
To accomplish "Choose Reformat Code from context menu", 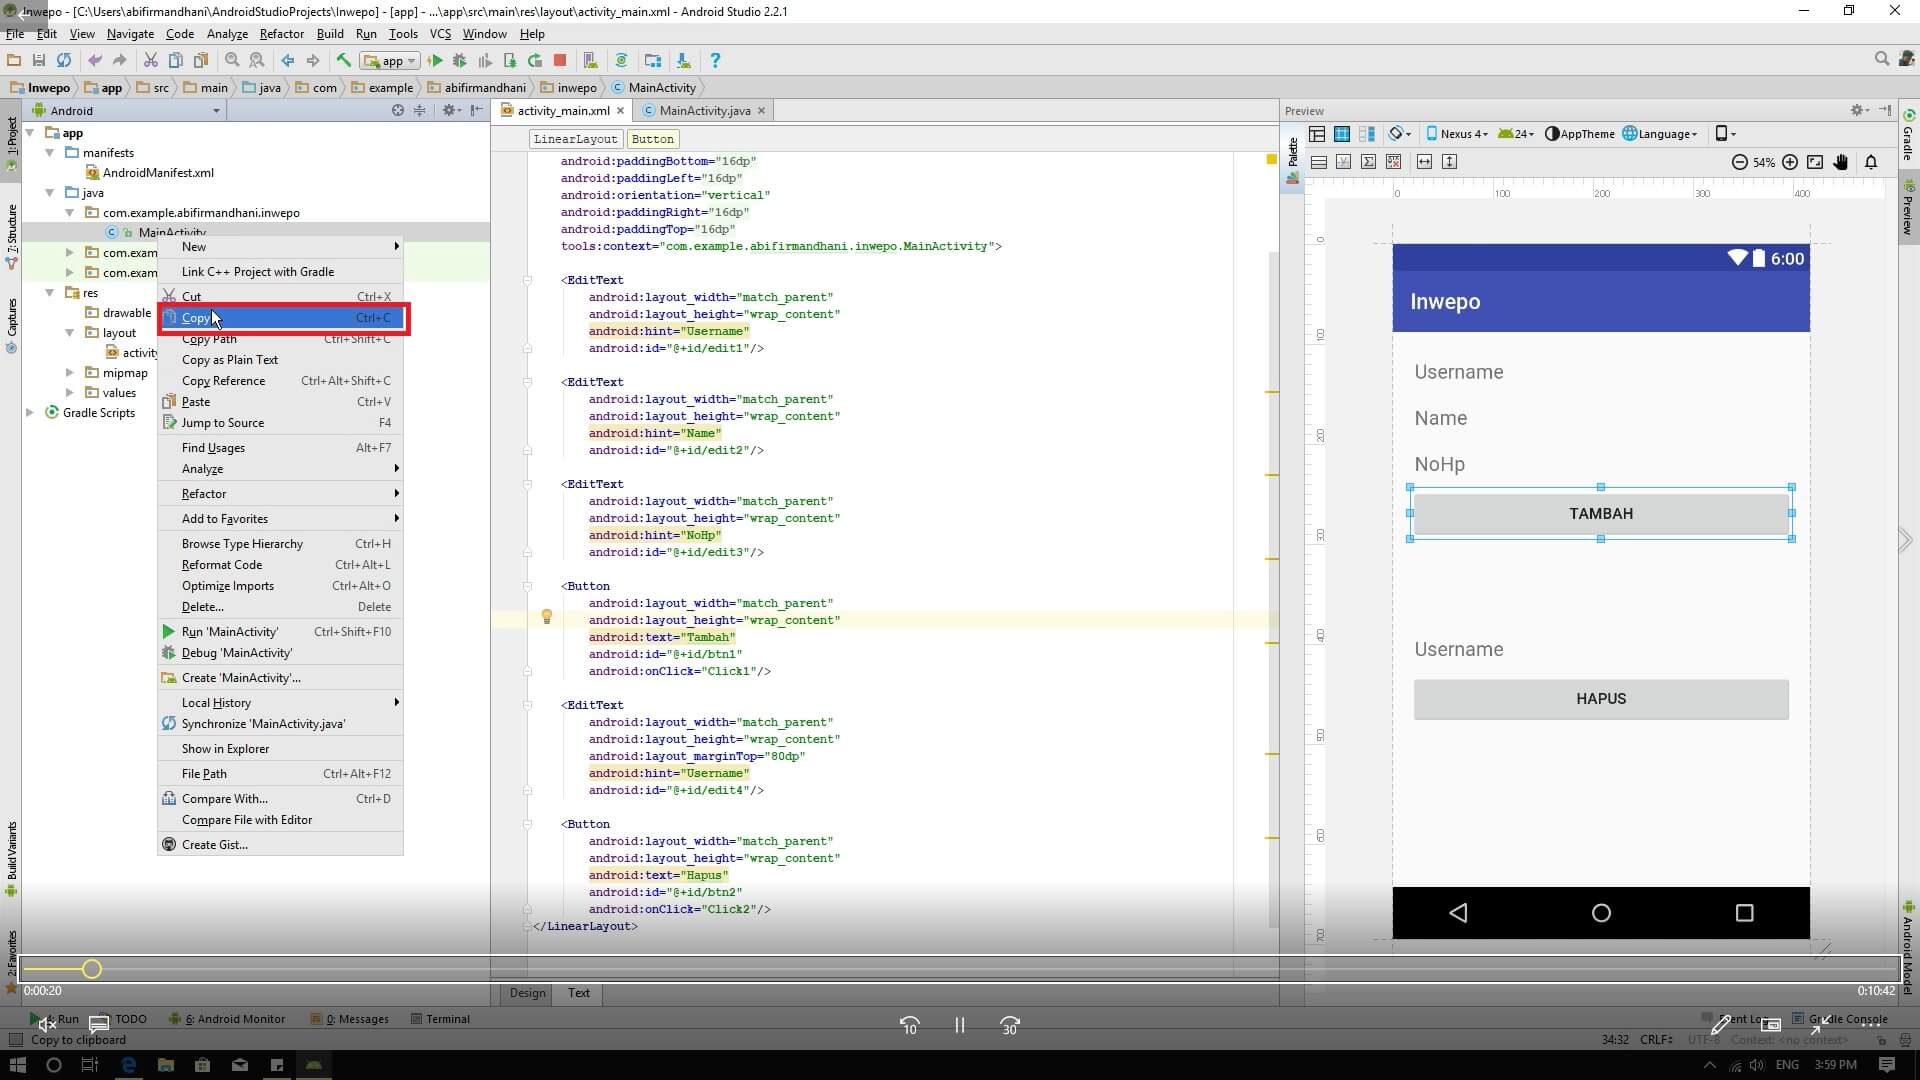I will (x=222, y=565).
